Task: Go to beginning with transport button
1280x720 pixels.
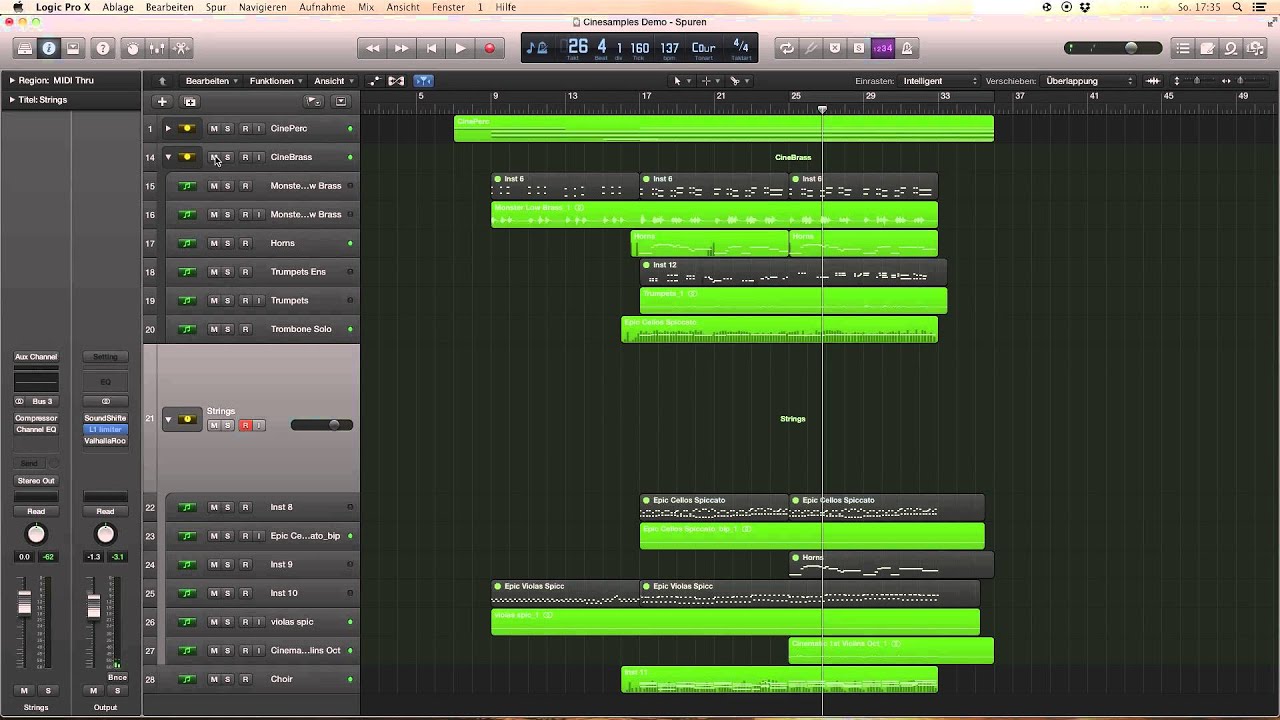Action: 431,48
